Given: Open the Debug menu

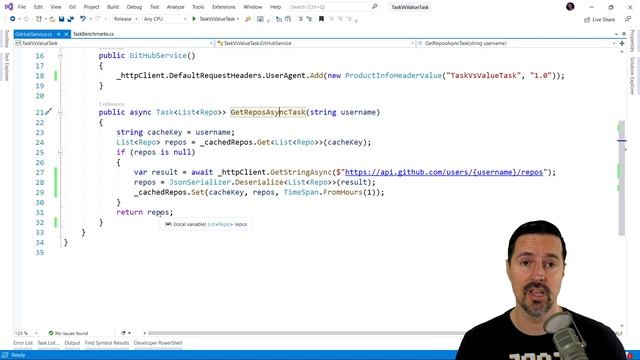Looking at the screenshot, I should click(x=134, y=7).
